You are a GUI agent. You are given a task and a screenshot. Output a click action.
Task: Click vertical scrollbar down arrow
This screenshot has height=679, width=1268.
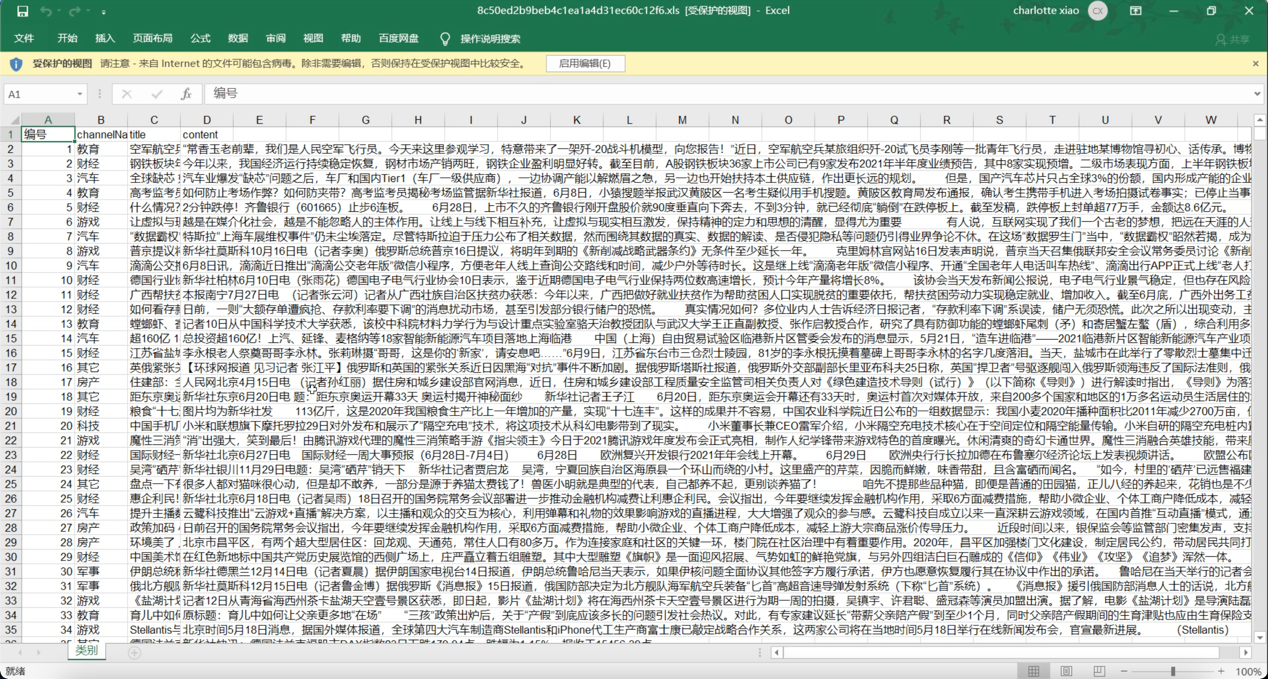[1259, 637]
